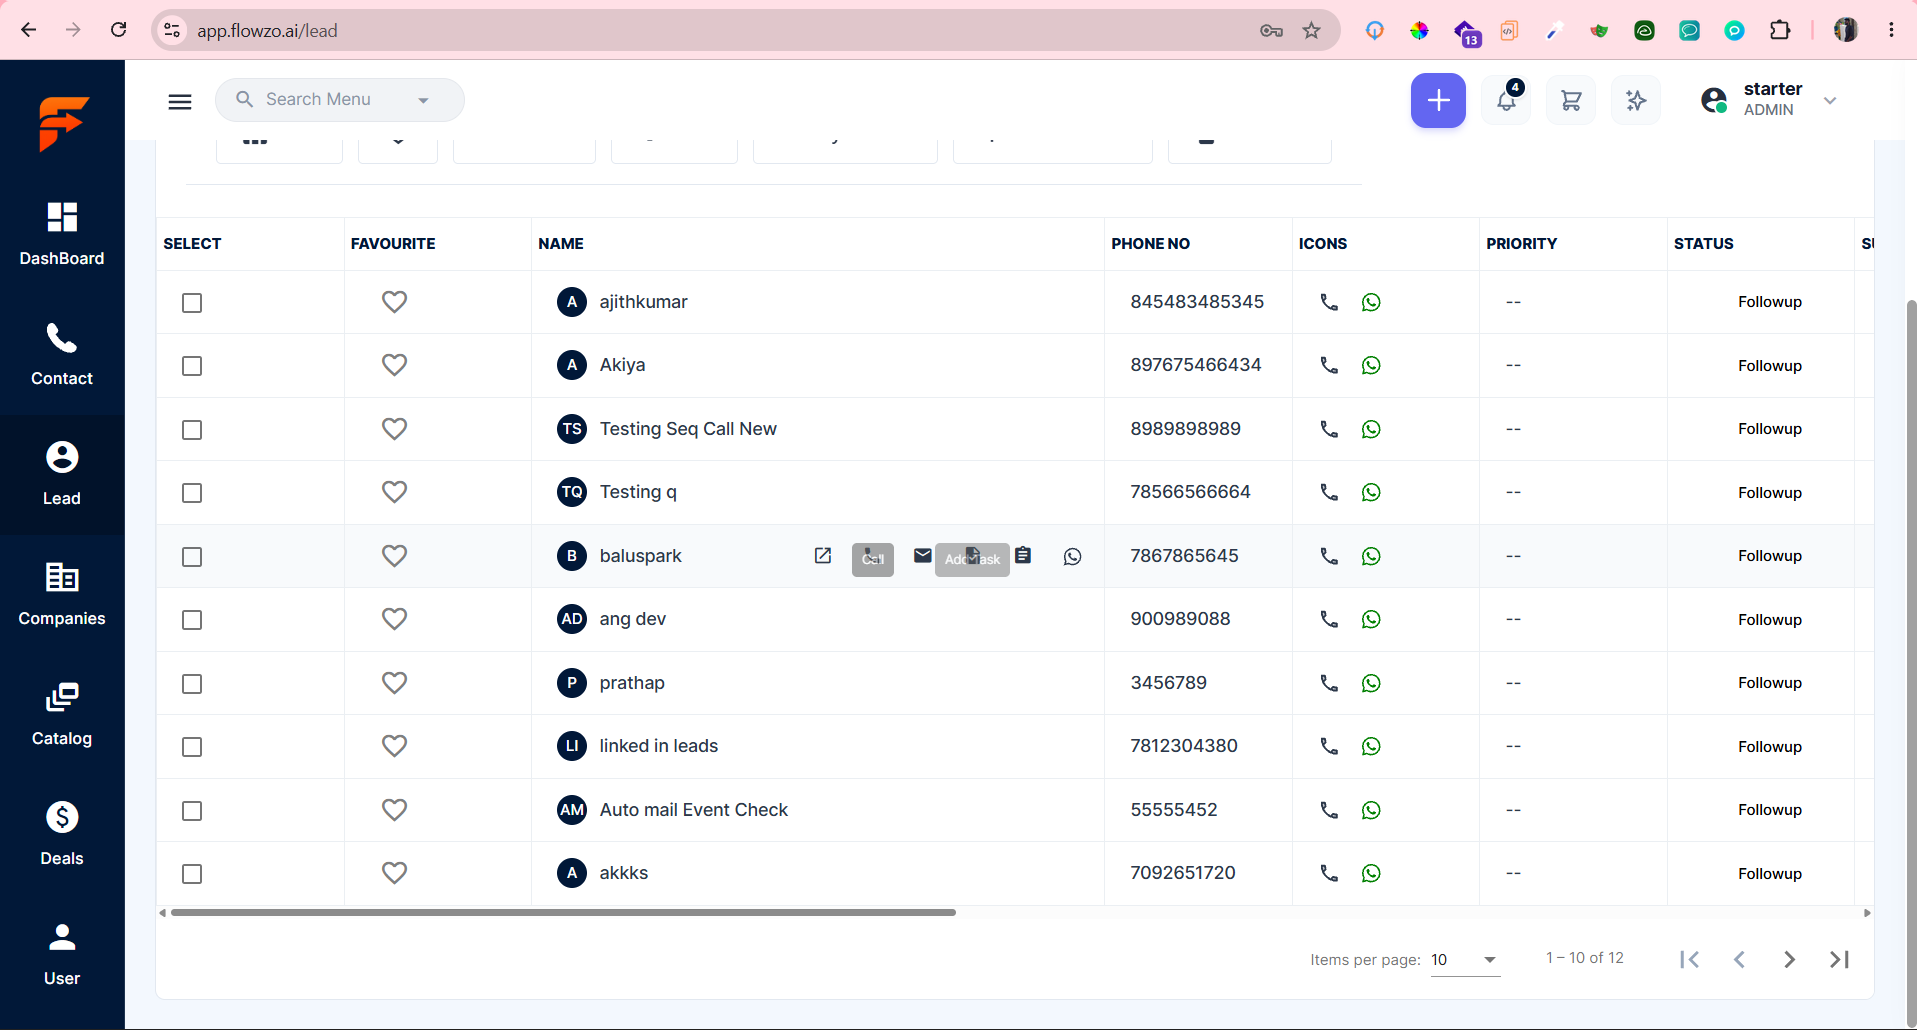1917x1030 pixels.
Task: Reload the browser page
Action: point(118,30)
